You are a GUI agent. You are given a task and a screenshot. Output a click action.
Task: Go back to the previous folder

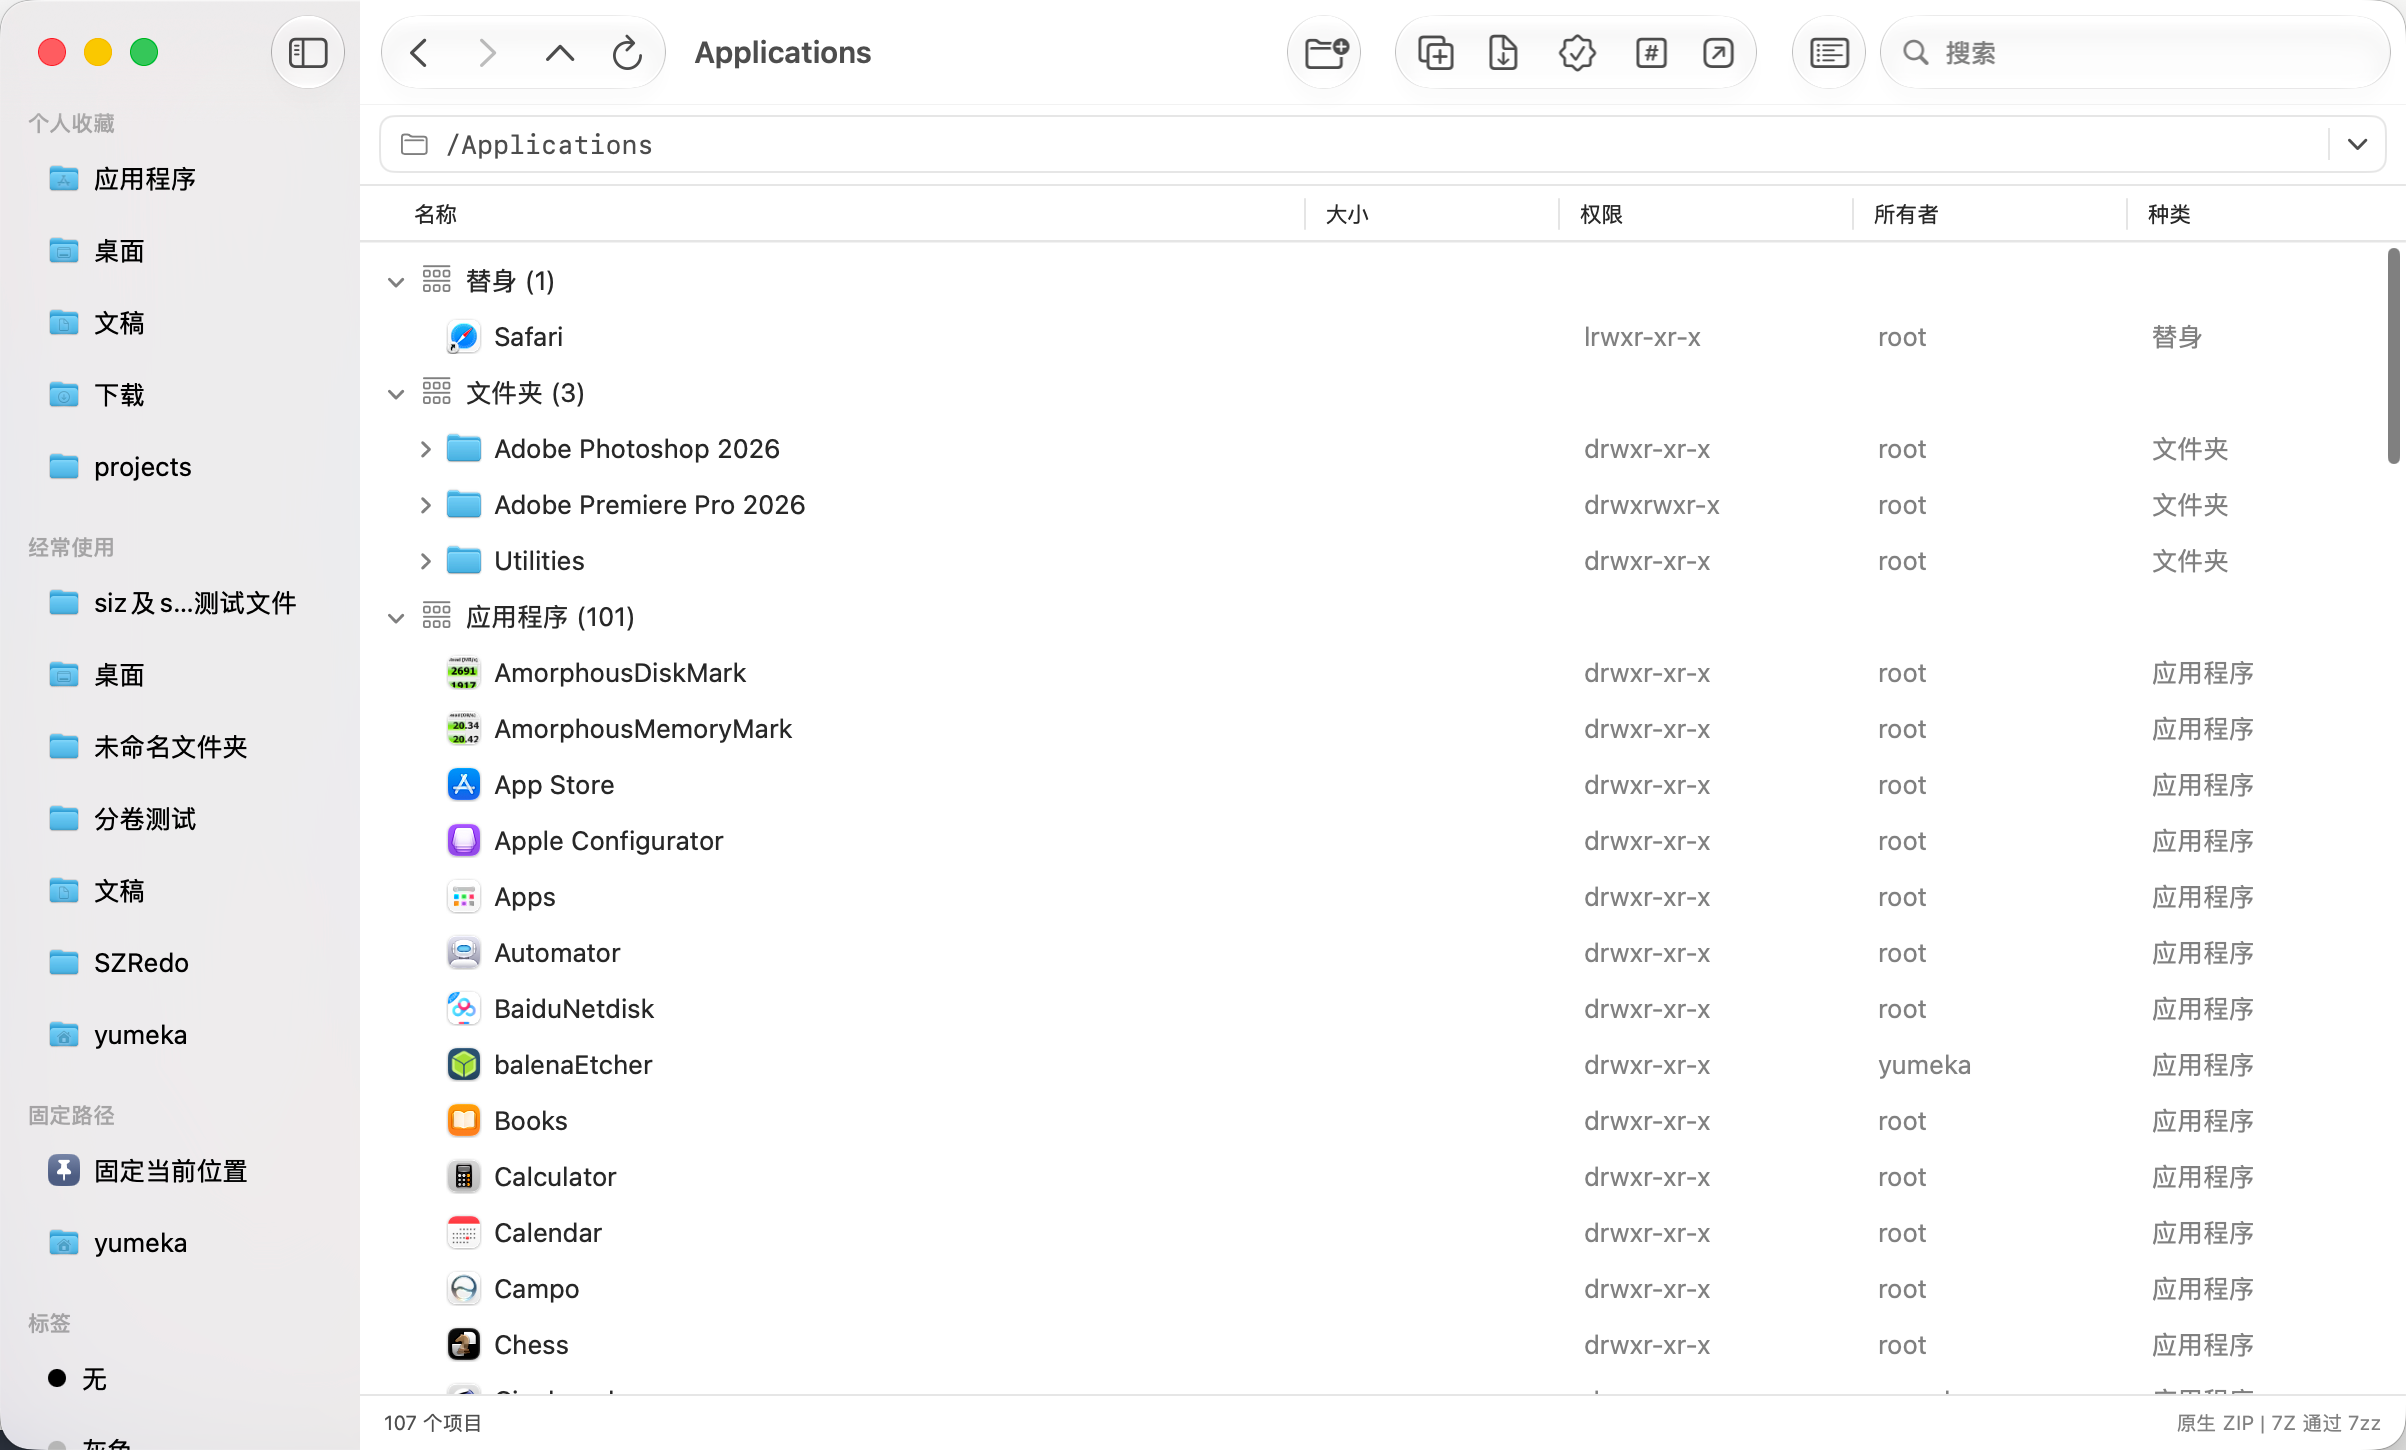coord(420,53)
